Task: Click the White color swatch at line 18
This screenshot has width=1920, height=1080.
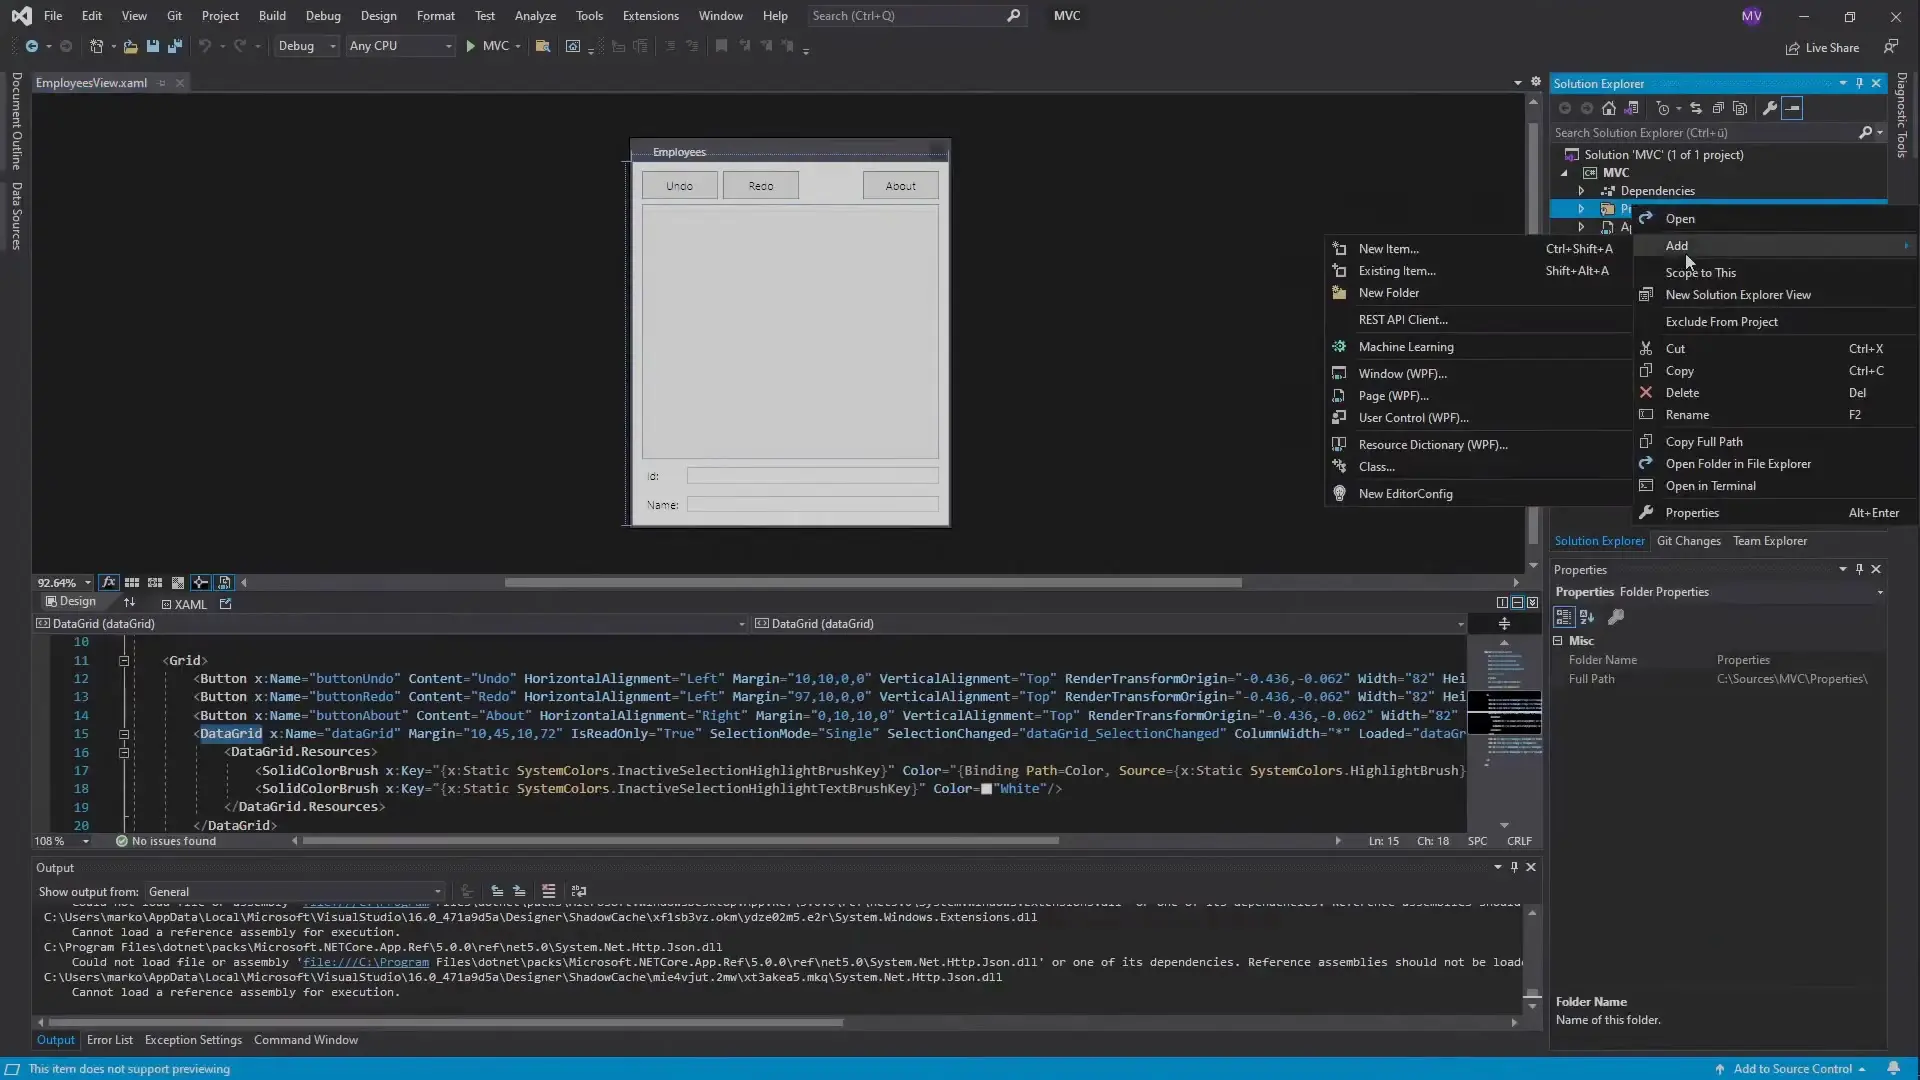Action: pyautogui.click(x=986, y=789)
